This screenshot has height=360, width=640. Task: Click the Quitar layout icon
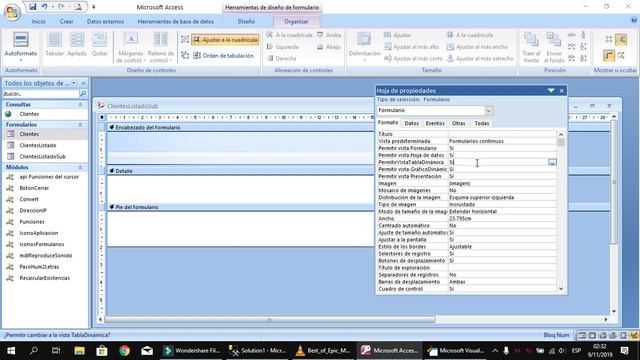99,44
